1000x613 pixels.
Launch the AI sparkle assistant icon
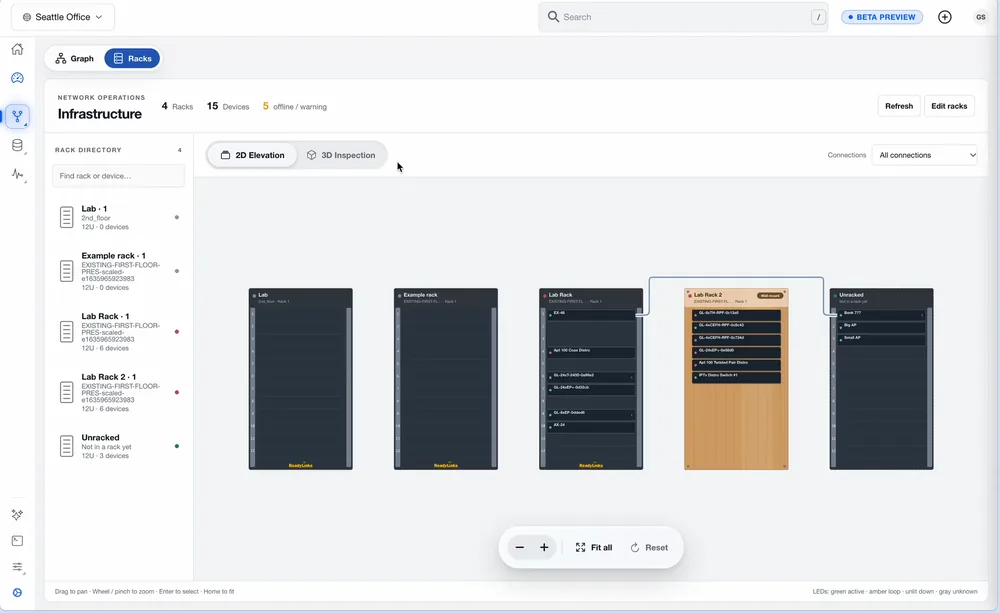click(17, 515)
